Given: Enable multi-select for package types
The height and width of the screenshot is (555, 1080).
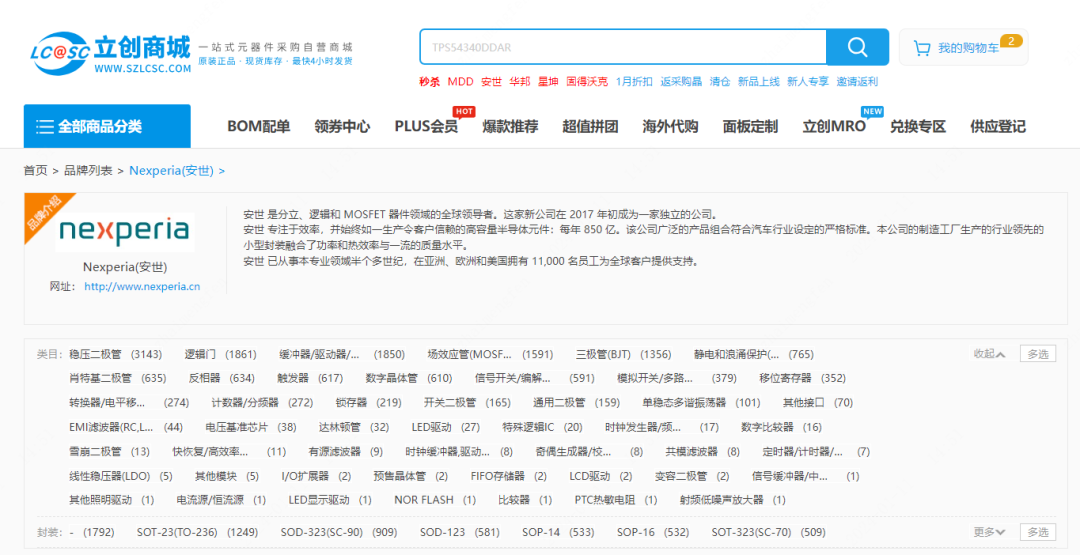Looking at the screenshot, I should [x=1037, y=532].
